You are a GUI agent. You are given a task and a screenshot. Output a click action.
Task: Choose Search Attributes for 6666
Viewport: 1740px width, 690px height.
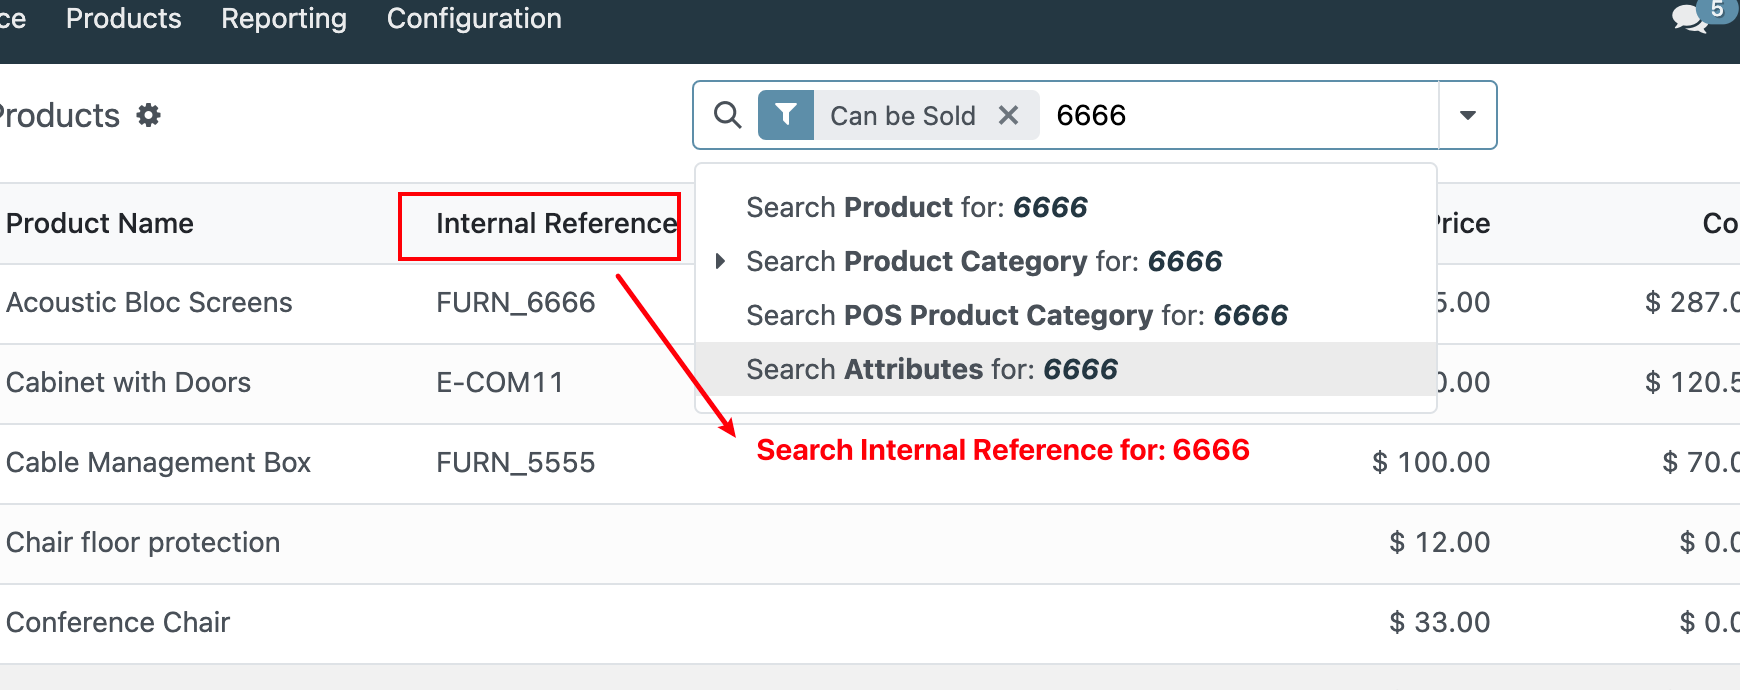931,369
